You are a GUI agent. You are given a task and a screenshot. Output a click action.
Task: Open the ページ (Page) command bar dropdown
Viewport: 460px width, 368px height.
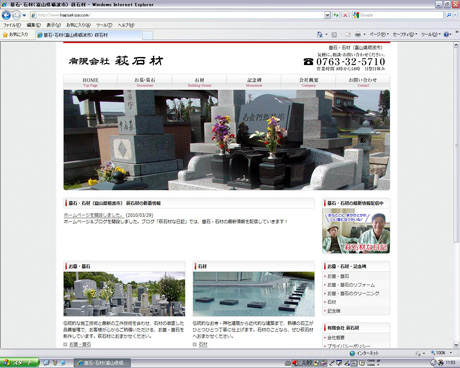379,34
